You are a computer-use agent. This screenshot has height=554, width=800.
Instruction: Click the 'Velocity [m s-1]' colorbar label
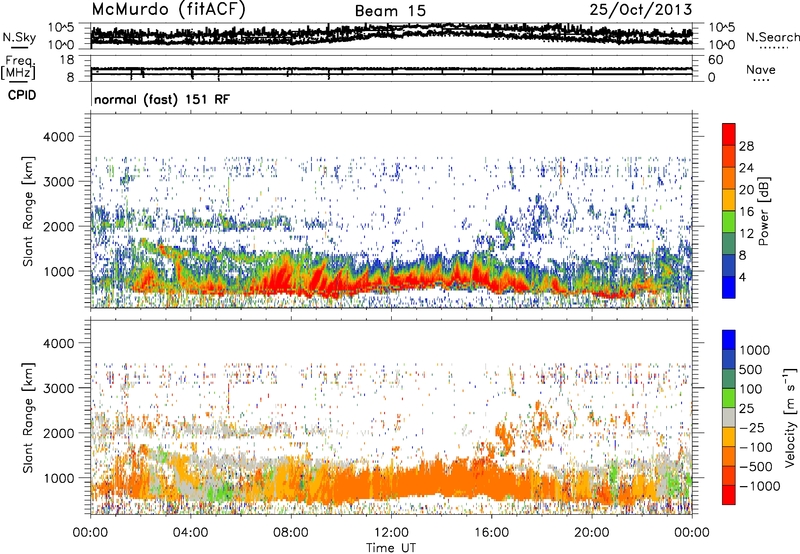(790, 417)
